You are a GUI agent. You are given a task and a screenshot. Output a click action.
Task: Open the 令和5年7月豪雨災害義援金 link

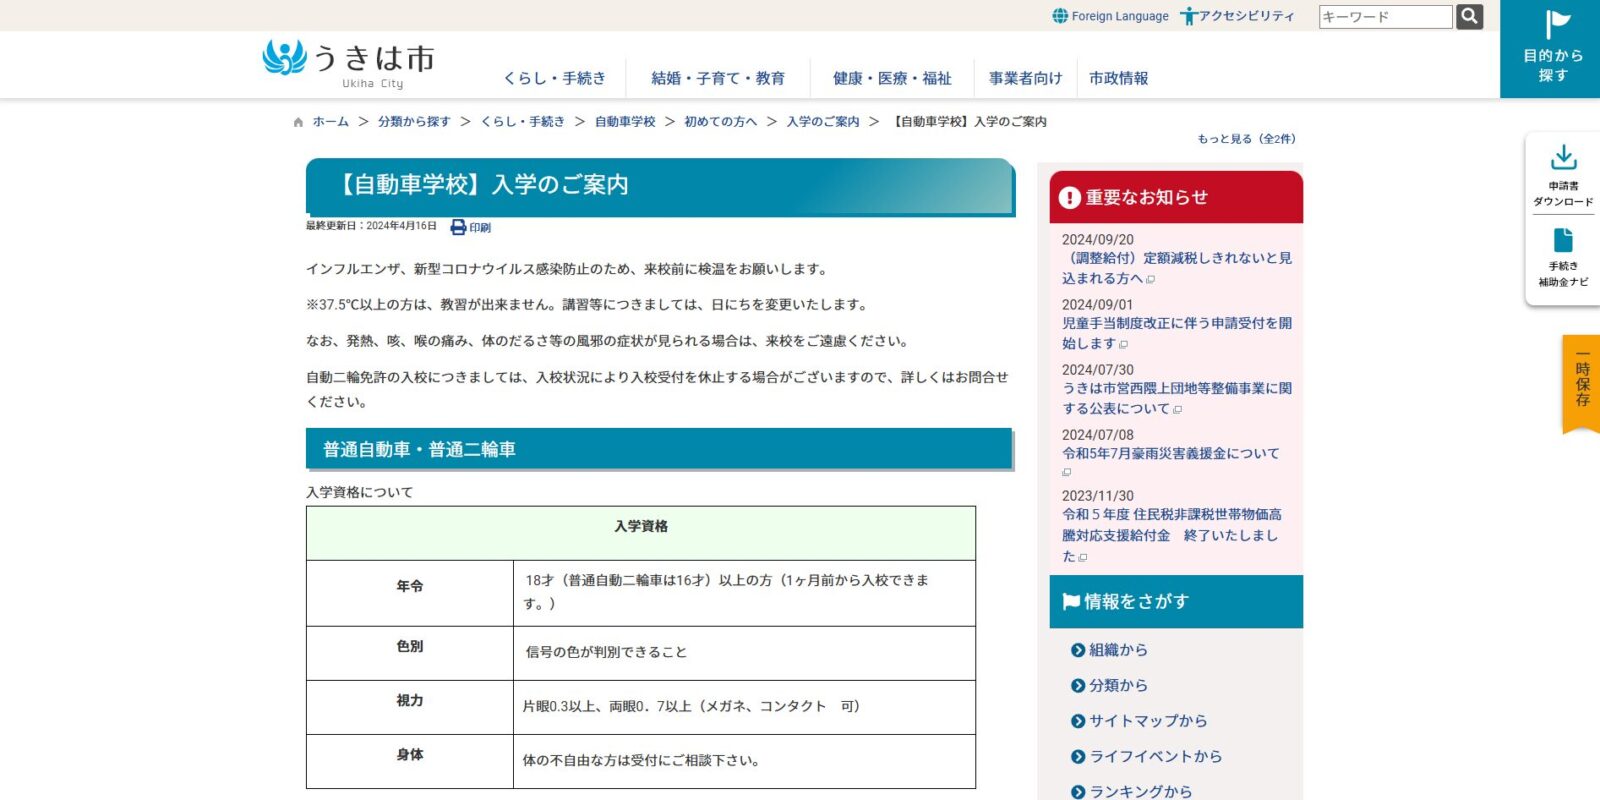pos(1170,454)
